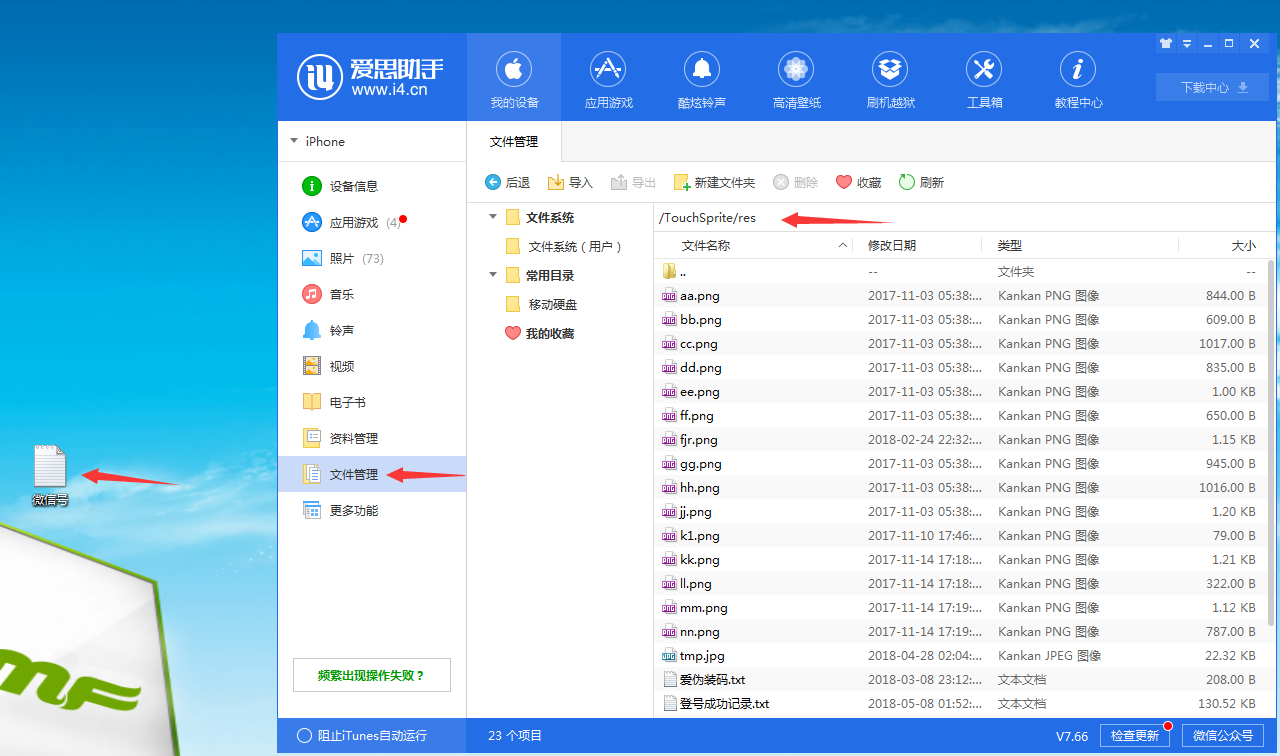The width and height of the screenshot is (1280, 756).
Task: Switch to the 文件管理 tab
Action: coord(514,142)
